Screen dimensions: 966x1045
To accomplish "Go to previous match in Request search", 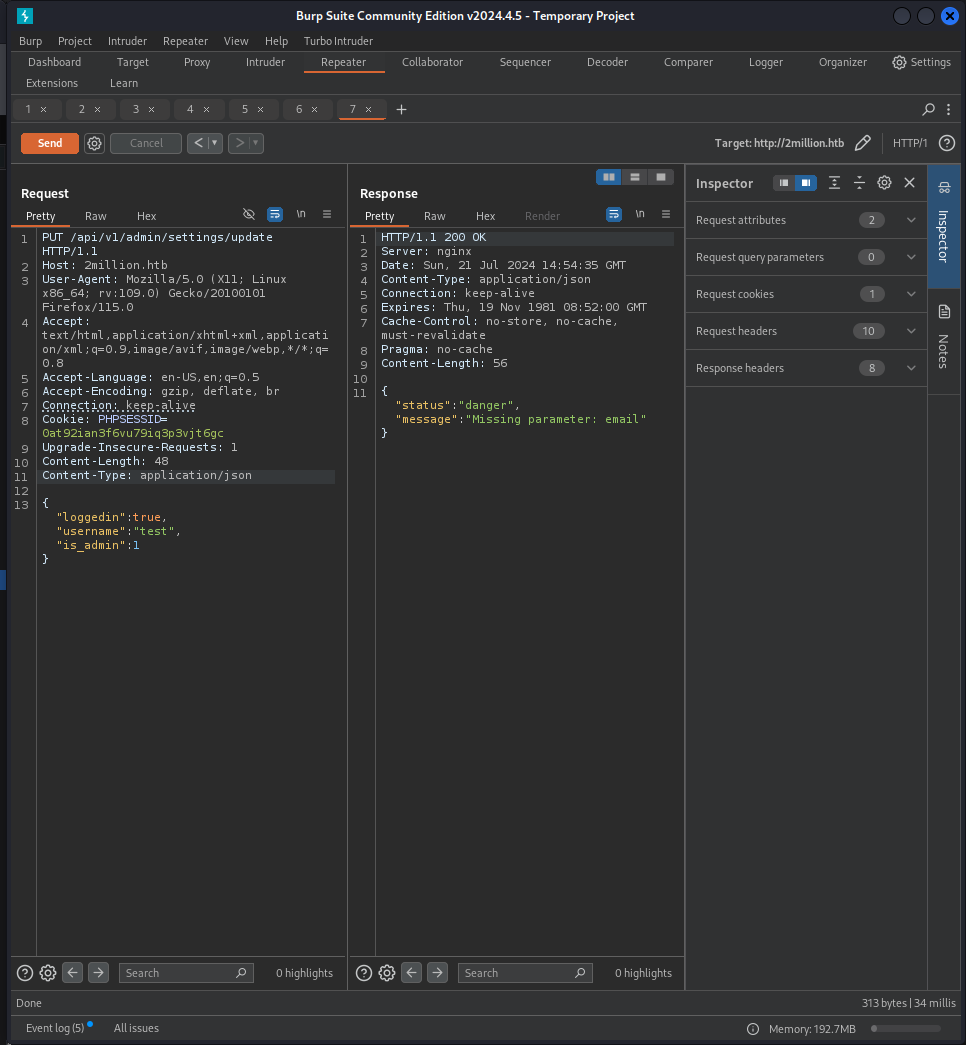I will pyautogui.click(x=73, y=973).
